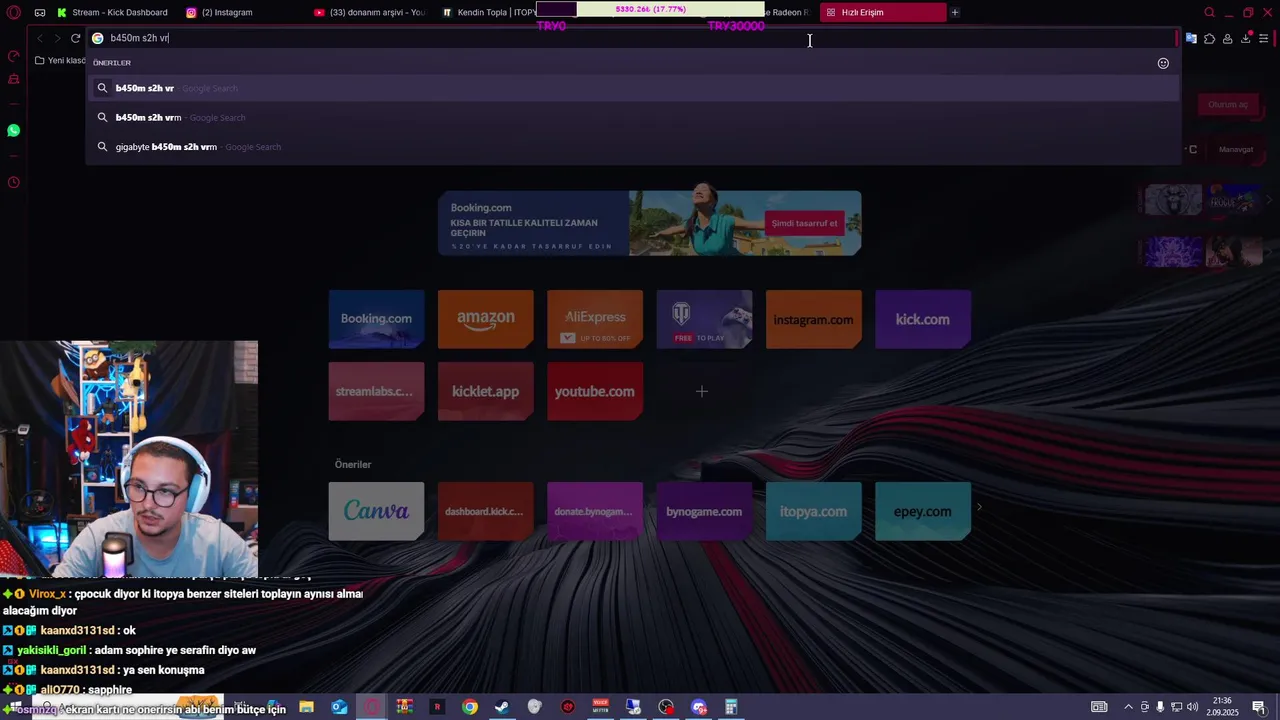1280x720 pixels.
Task: Open the World of Tanks free-to-play tile
Action: [704, 319]
